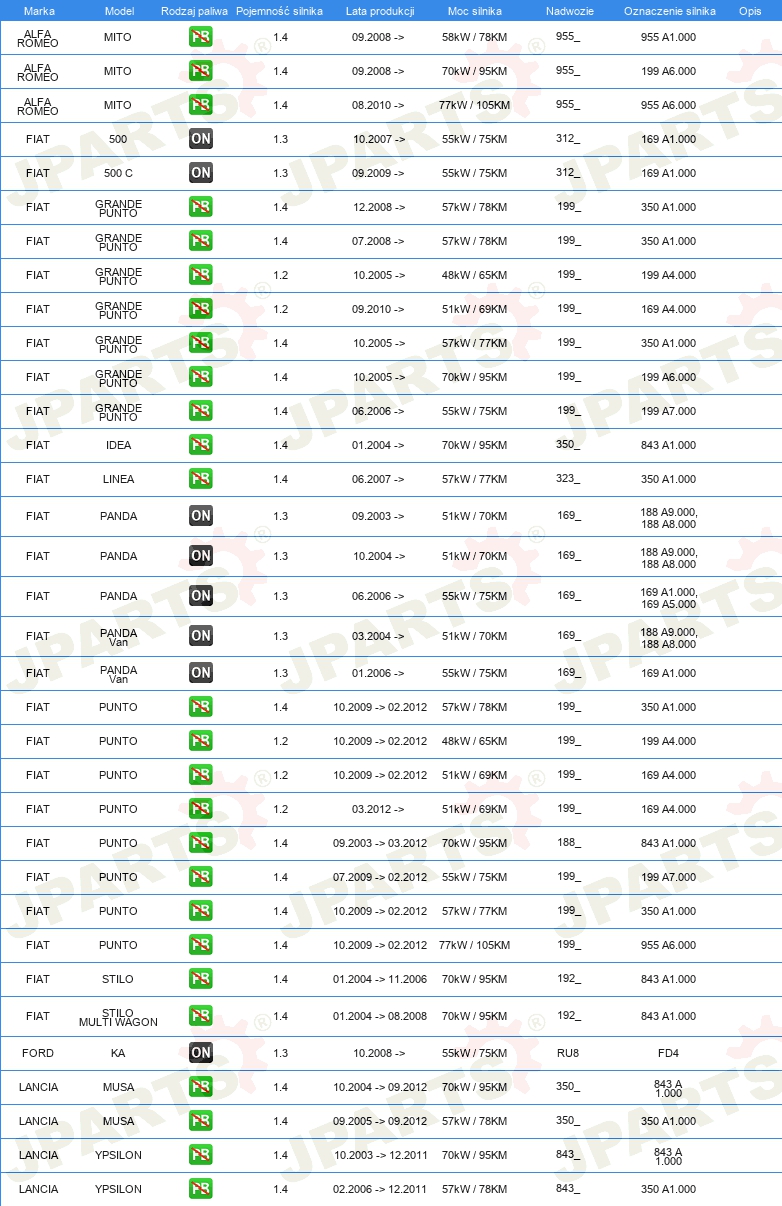Click the IDEA model cell
This screenshot has height=1206, width=782.
click(118, 445)
